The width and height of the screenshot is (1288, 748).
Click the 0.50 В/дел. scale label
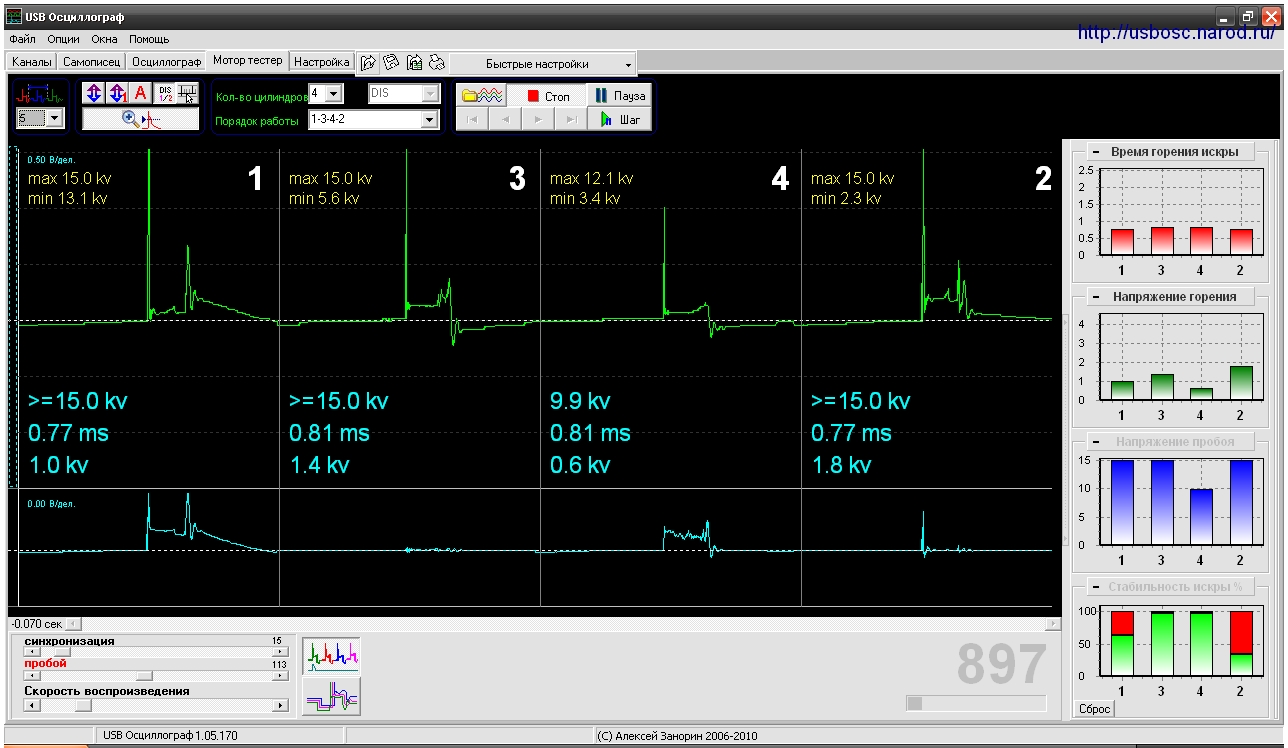click(51, 160)
